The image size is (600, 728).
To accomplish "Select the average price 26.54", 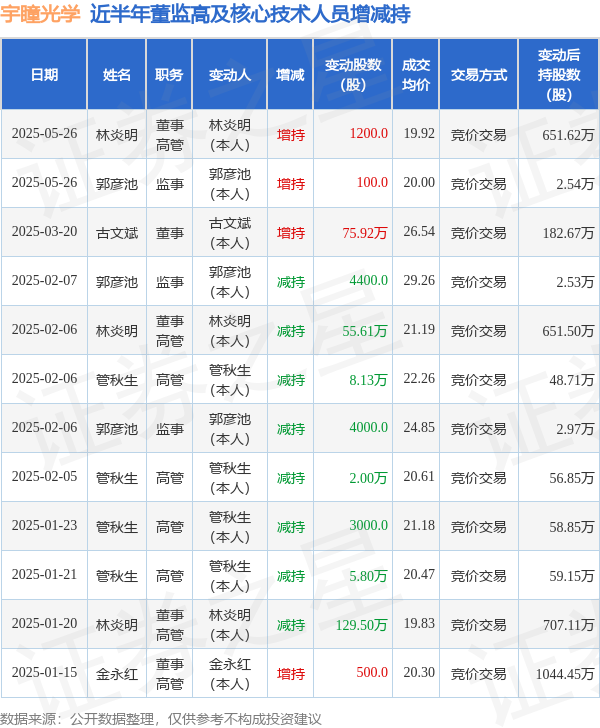I will coord(419,232).
